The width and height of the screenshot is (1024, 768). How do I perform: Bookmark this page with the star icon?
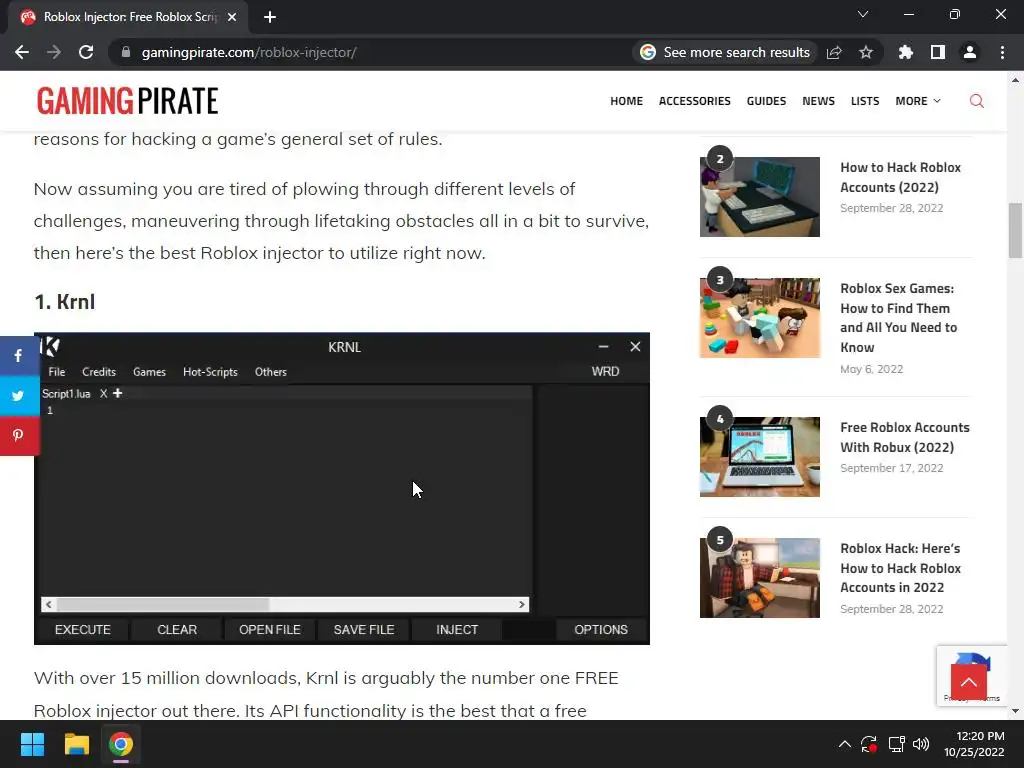pyautogui.click(x=866, y=52)
